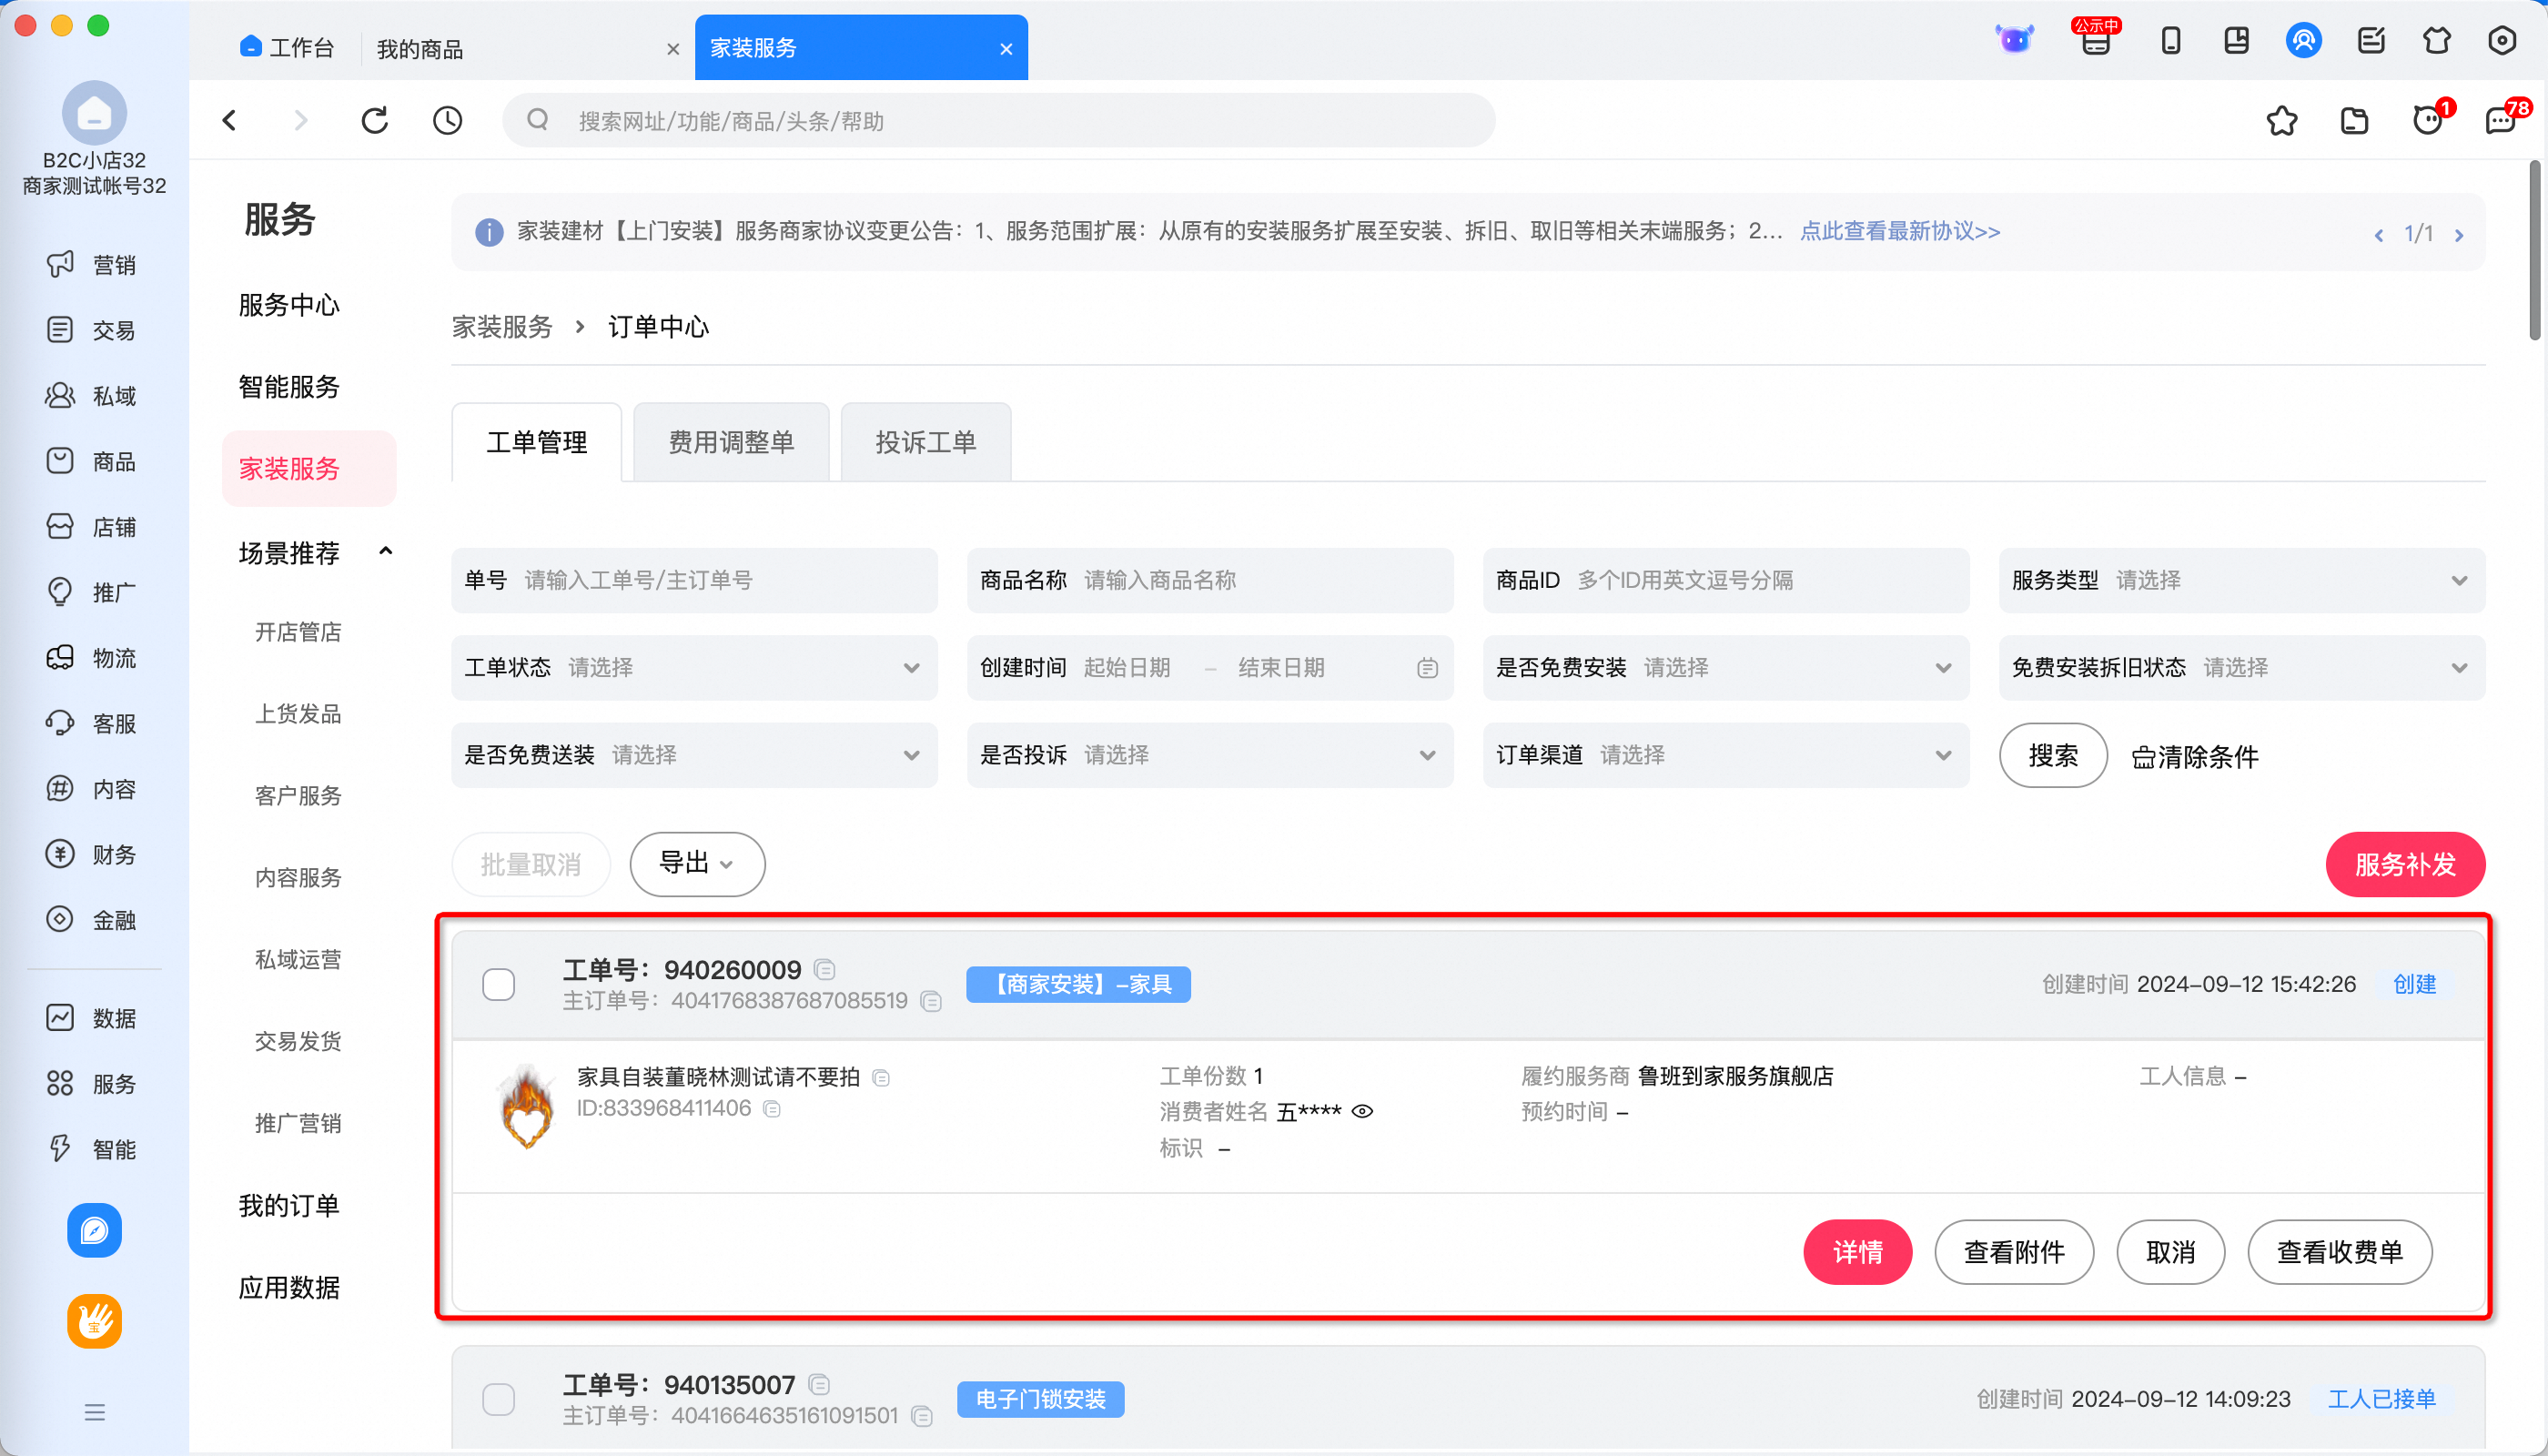Reload the page with refresh icon
2548x1456 pixels.
point(374,121)
